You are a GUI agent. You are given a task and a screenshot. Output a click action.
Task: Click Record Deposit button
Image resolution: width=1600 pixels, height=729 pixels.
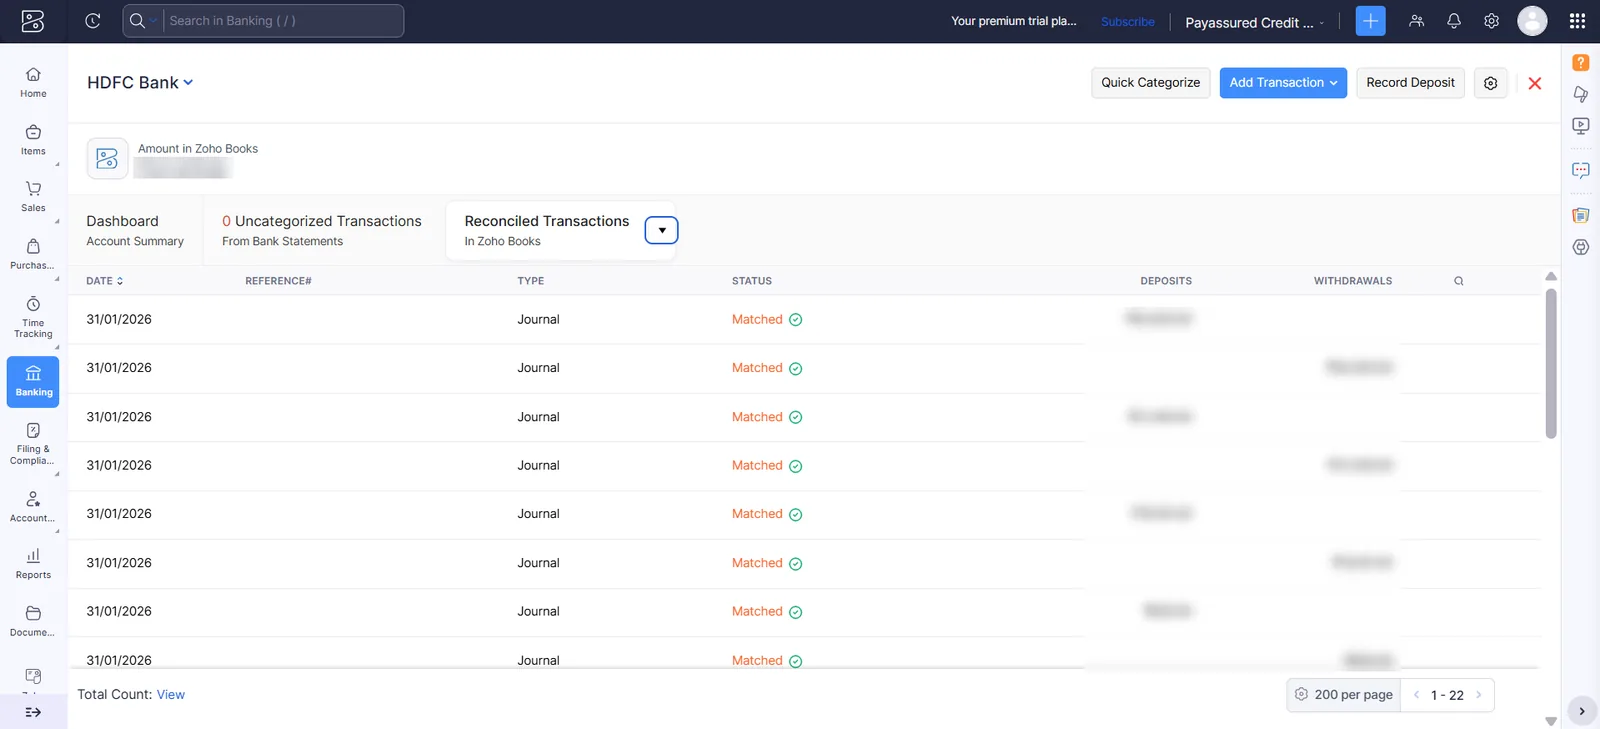point(1410,83)
